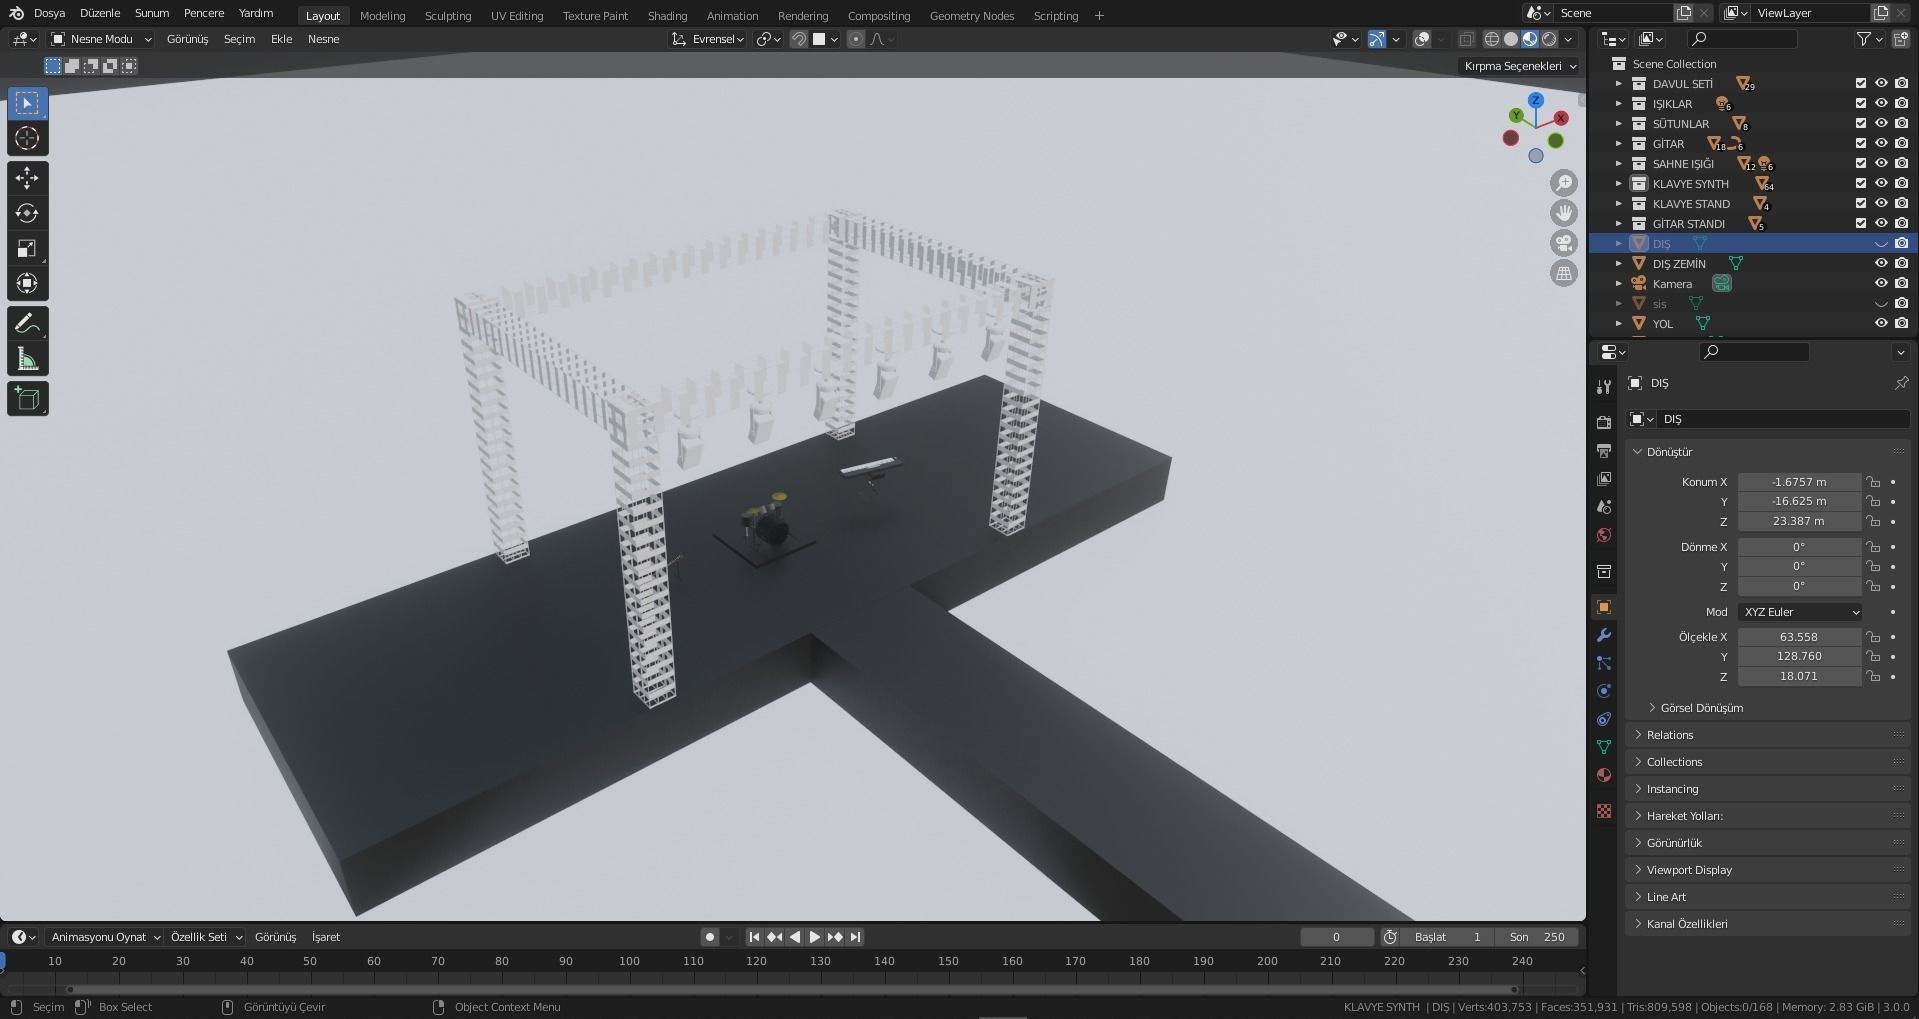Open the Particles properties tab
Viewport: 1919px width, 1019px height.
point(1604,663)
